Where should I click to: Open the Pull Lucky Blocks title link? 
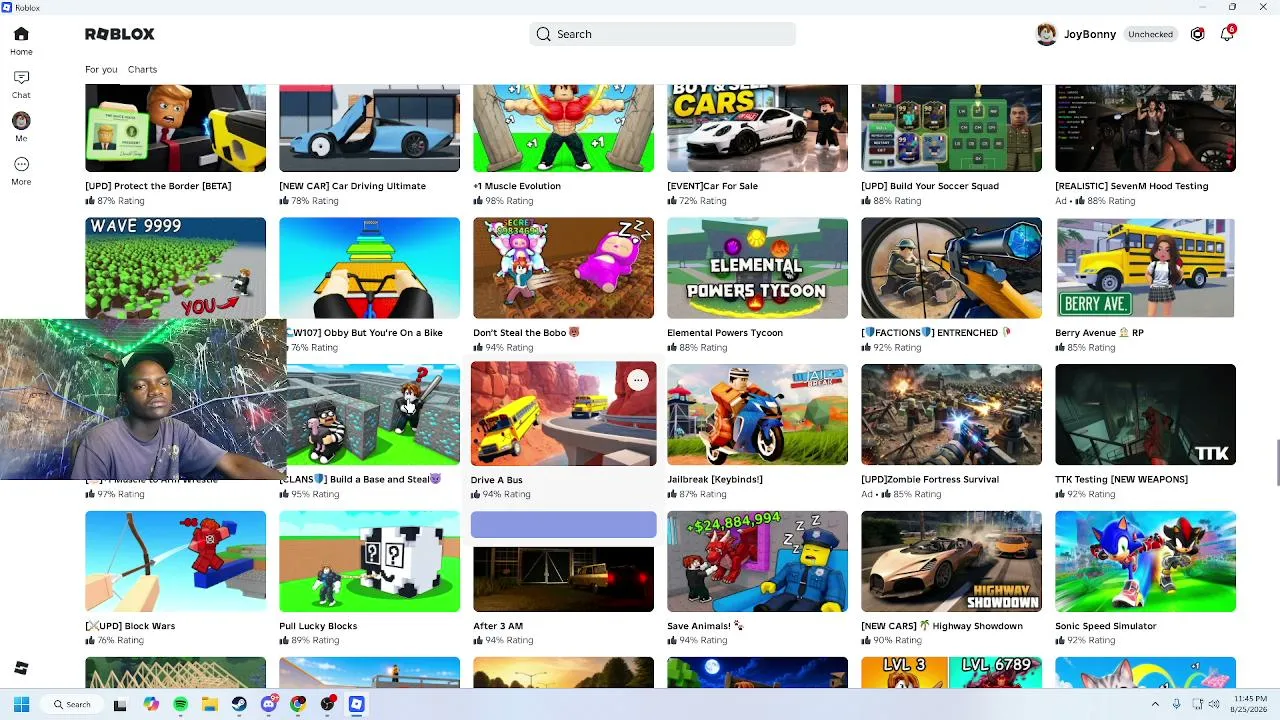pos(318,626)
